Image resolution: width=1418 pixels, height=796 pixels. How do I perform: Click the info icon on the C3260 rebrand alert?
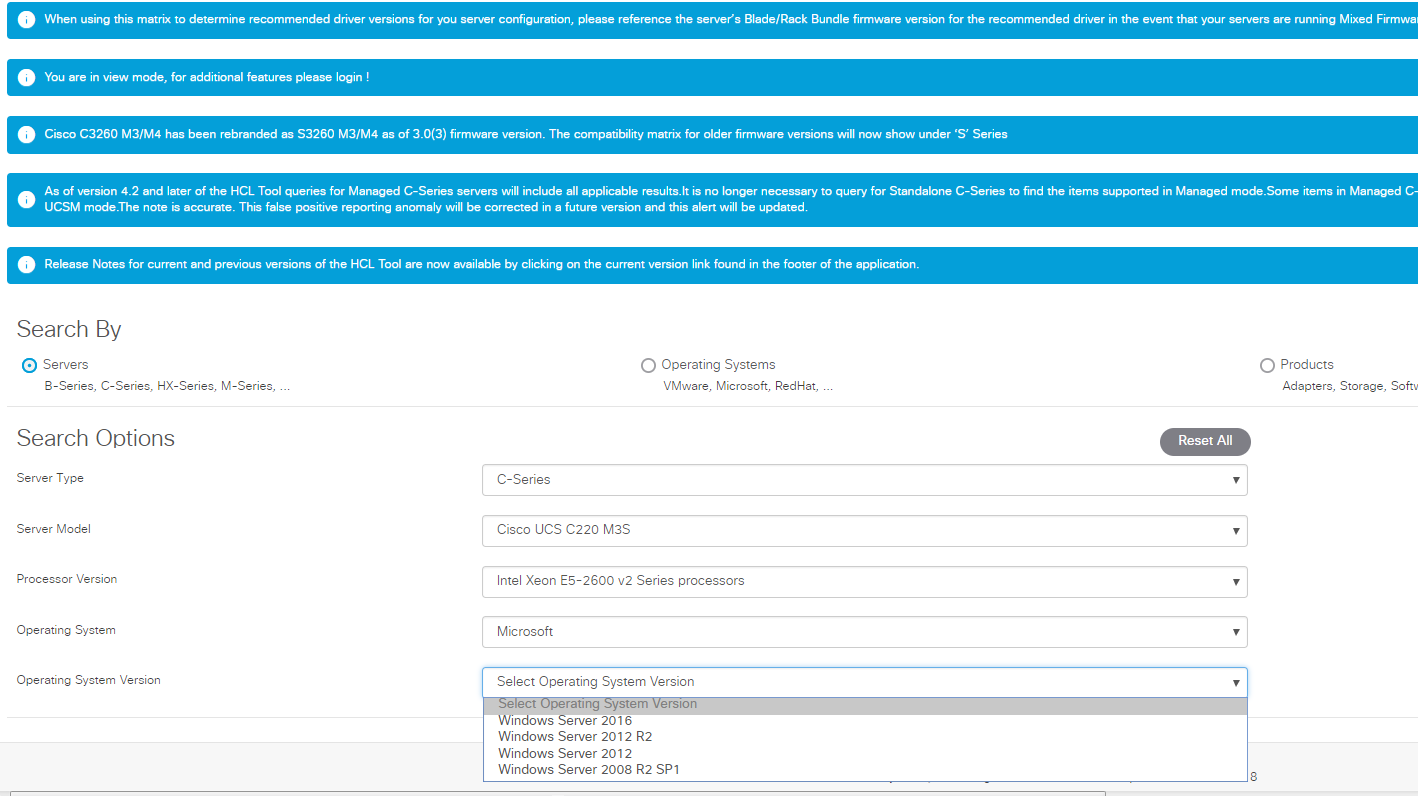26,134
